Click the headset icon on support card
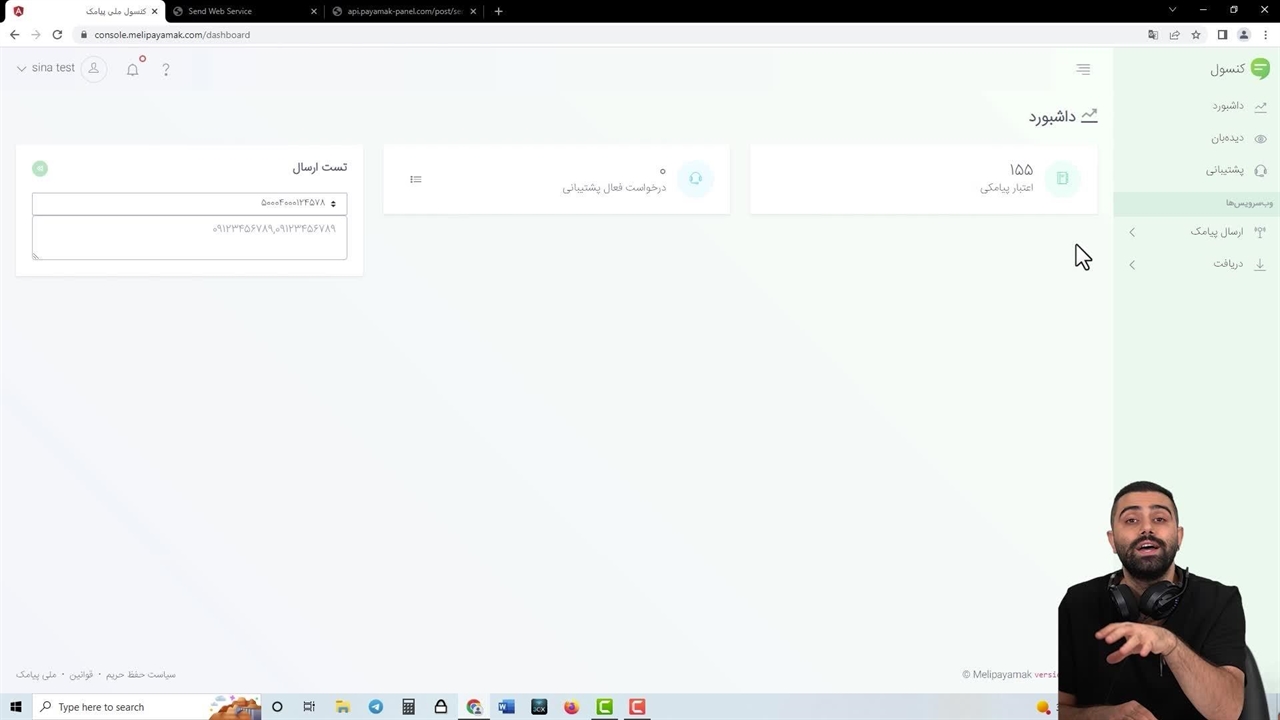This screenshot has width=1280, height=720. click(696, 179)
